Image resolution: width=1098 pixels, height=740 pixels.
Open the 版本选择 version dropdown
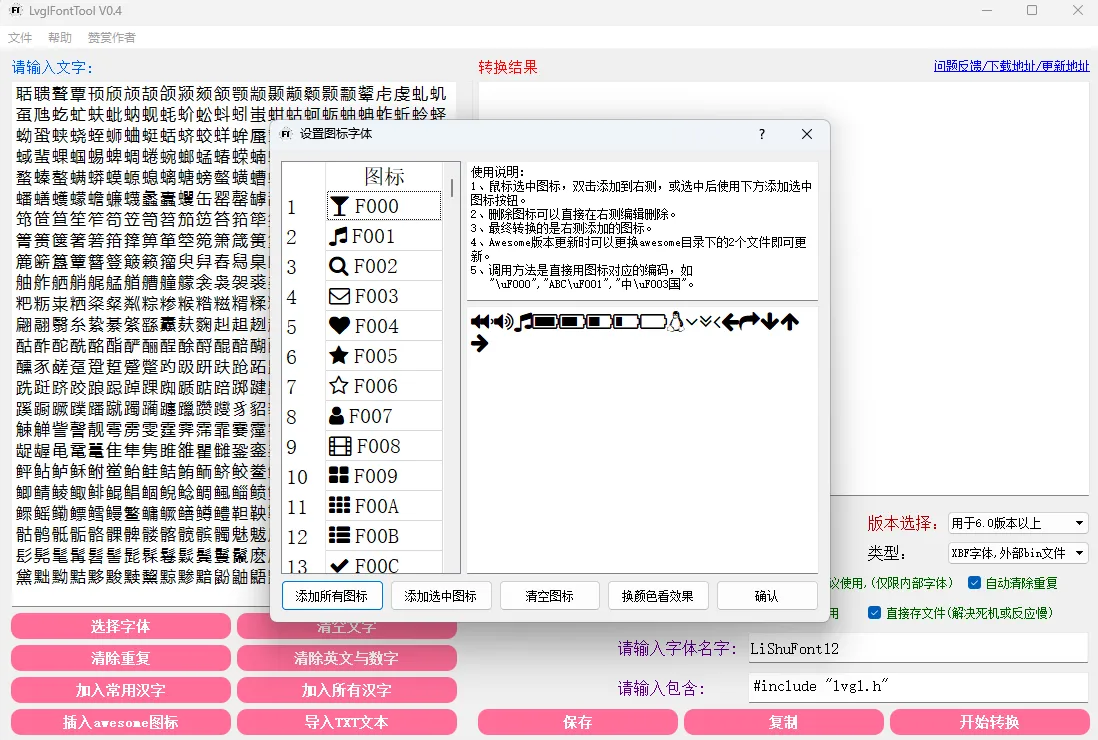click(1017, 522)
